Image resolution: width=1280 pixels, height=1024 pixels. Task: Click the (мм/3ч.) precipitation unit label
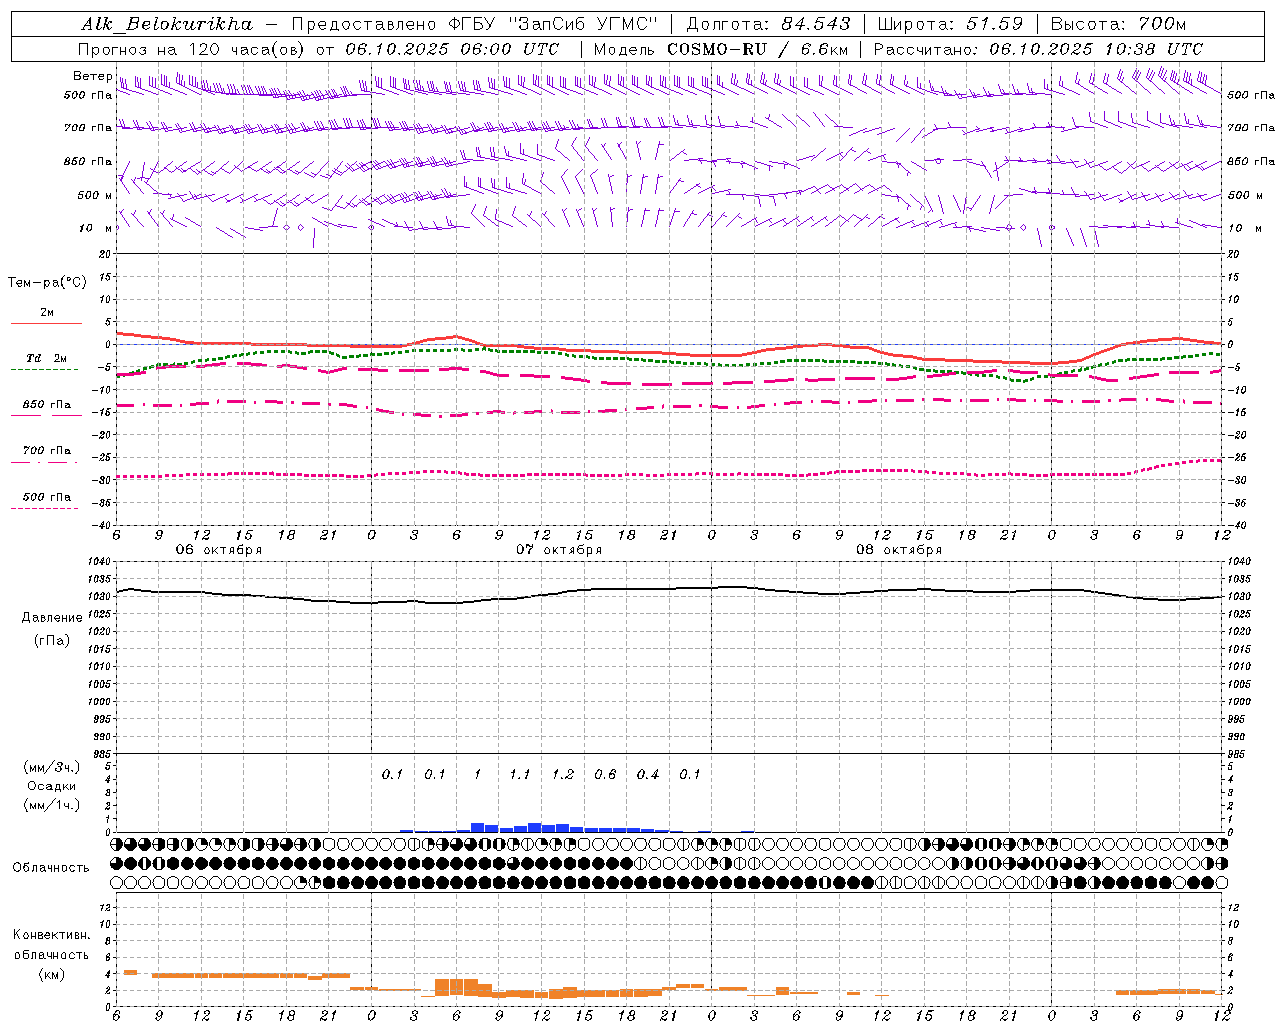click(x=52, y=768)
